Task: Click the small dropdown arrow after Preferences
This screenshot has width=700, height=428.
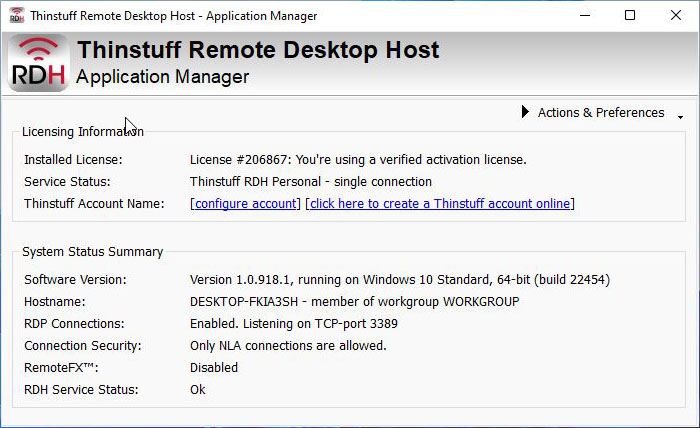Action: click(680, 117)
